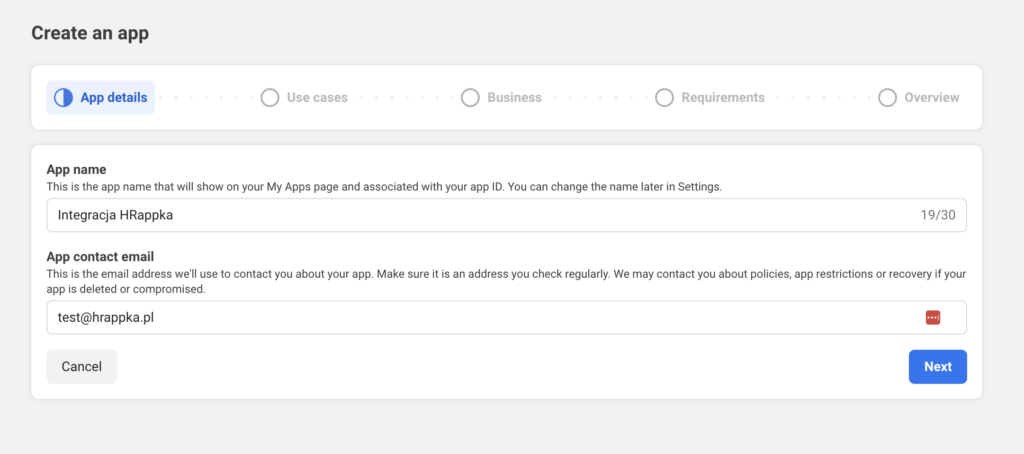The width and height of the screenshot is (1024, 454).
Task: Focus the App contact email input field
Action: point(480,317)
